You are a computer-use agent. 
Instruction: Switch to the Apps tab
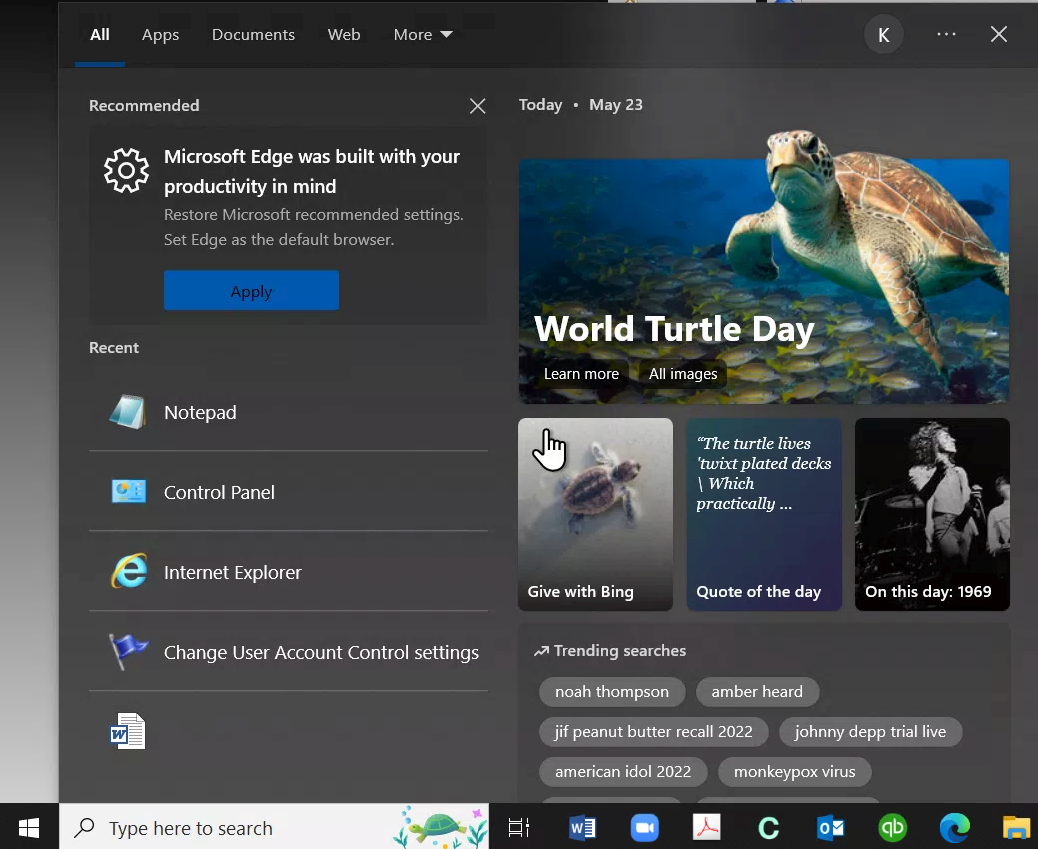pyautogui.click(x=160, y=35)
